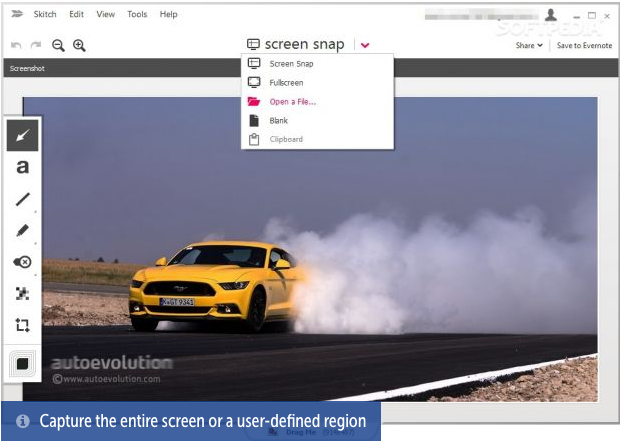
Task: Select the Arrow tool
Action: 23,136
